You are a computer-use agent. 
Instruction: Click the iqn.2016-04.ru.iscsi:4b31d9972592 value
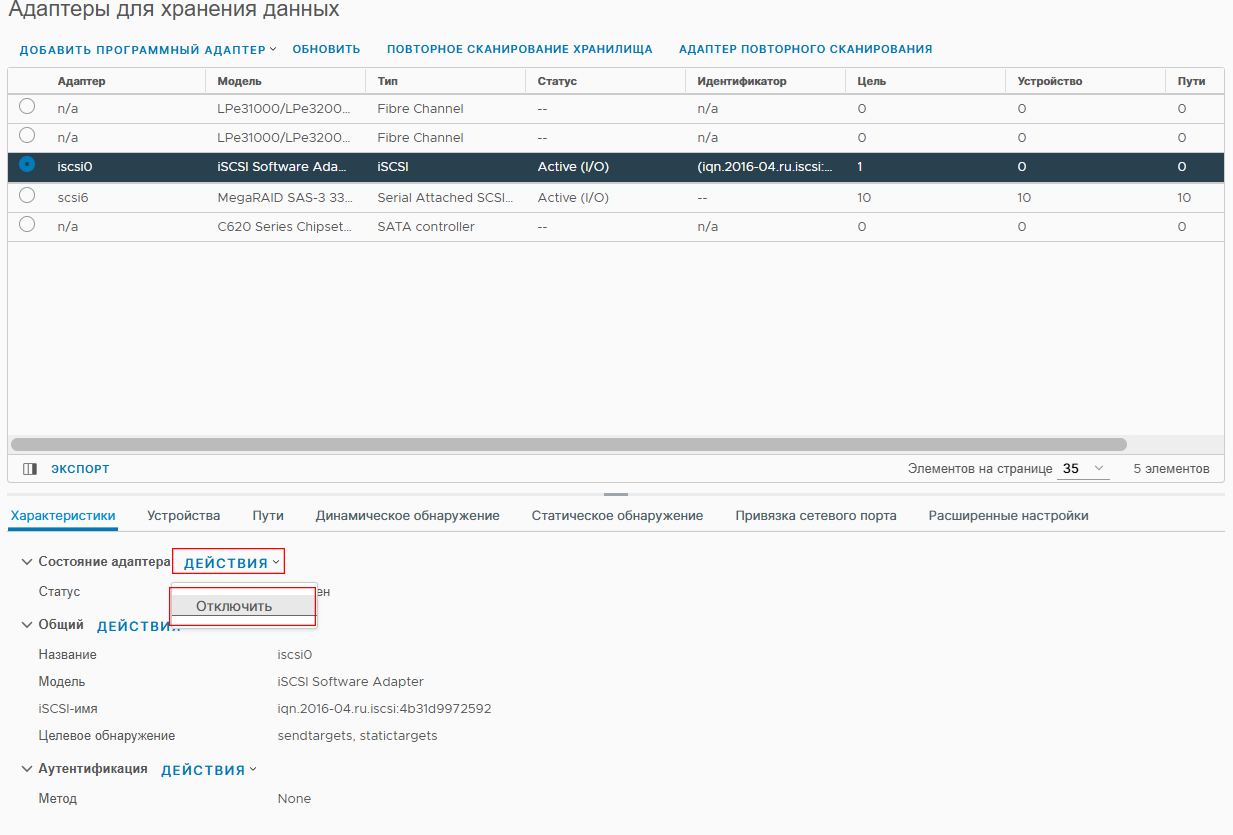pos(384,709)
